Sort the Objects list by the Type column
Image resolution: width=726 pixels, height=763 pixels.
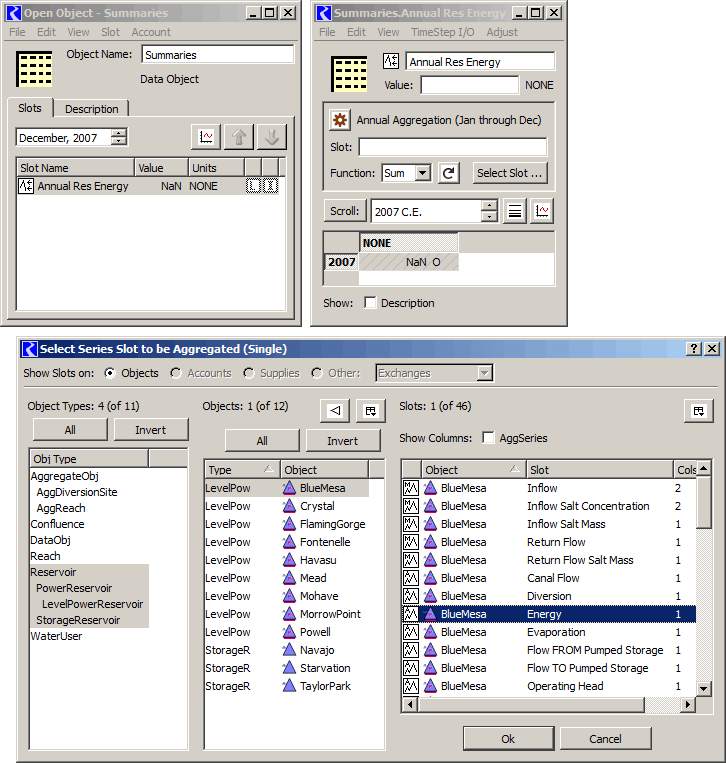(241, 470)
